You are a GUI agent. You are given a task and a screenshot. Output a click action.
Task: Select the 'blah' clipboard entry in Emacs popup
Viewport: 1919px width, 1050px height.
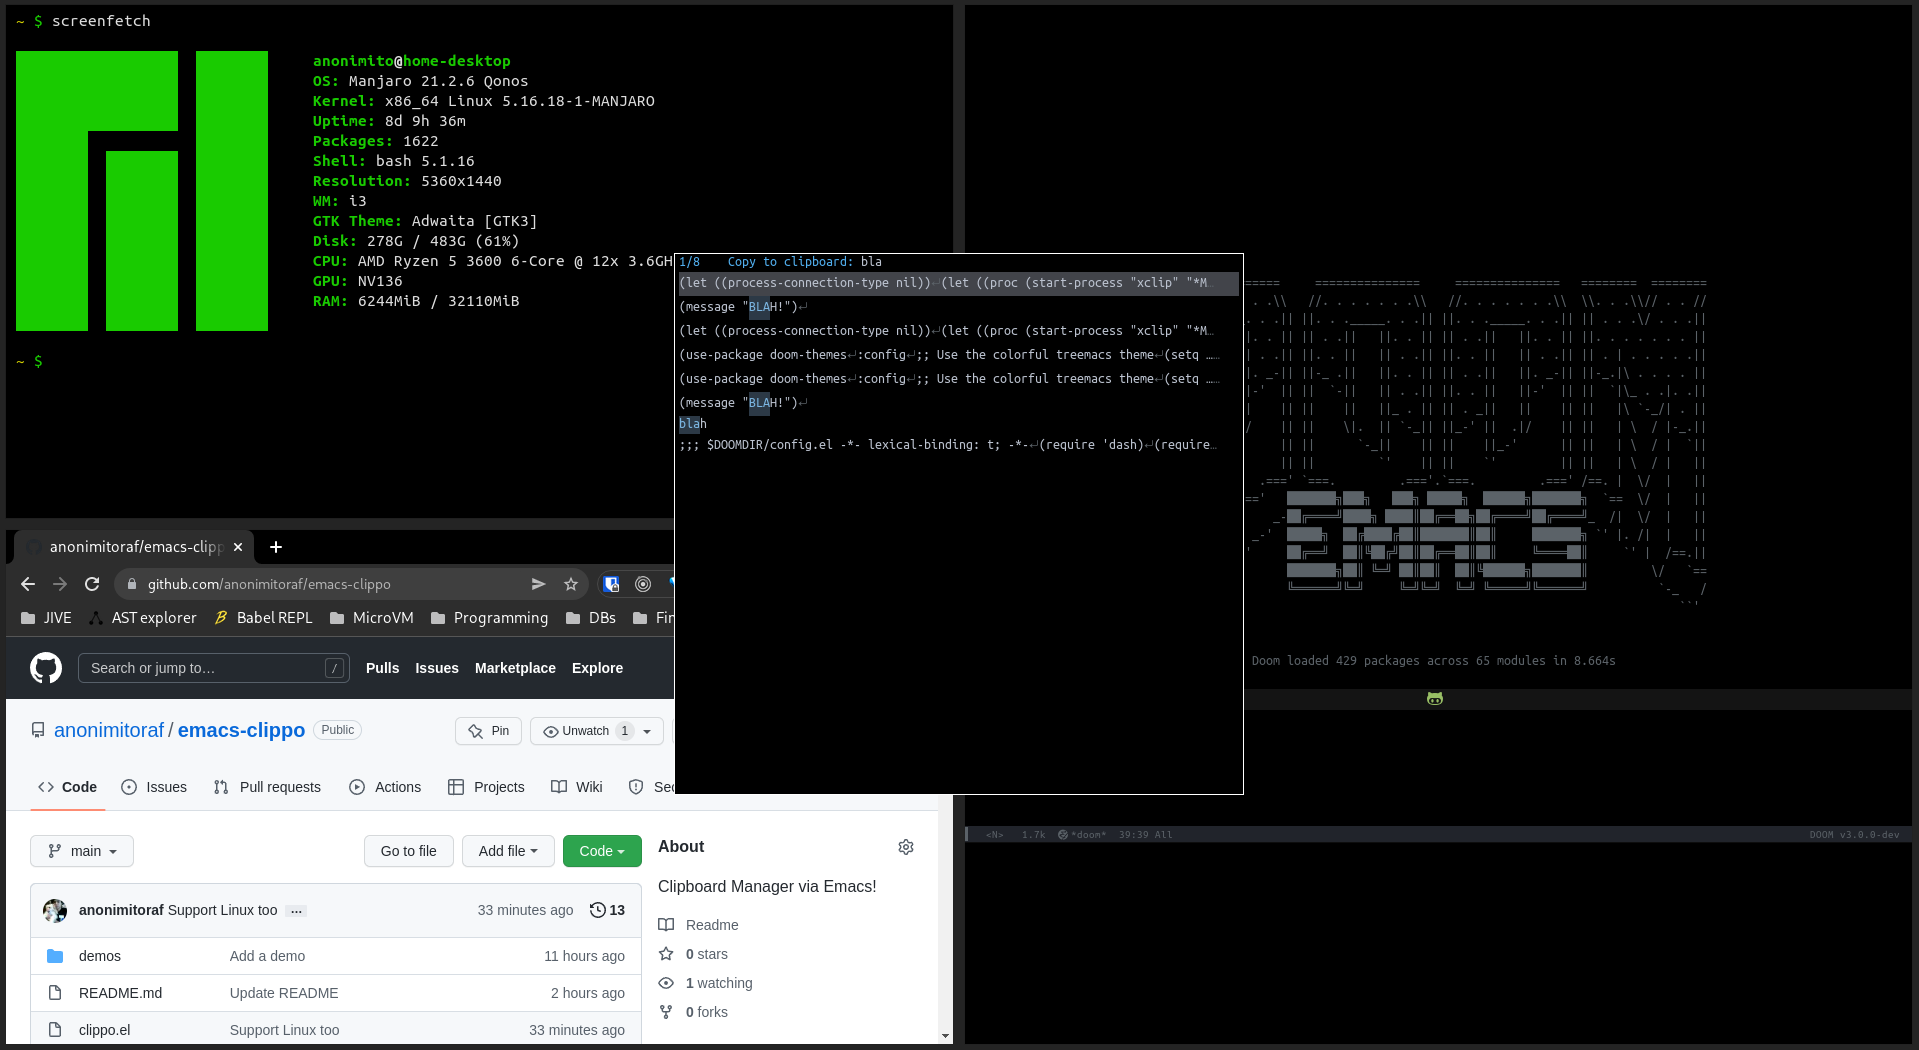958,424
